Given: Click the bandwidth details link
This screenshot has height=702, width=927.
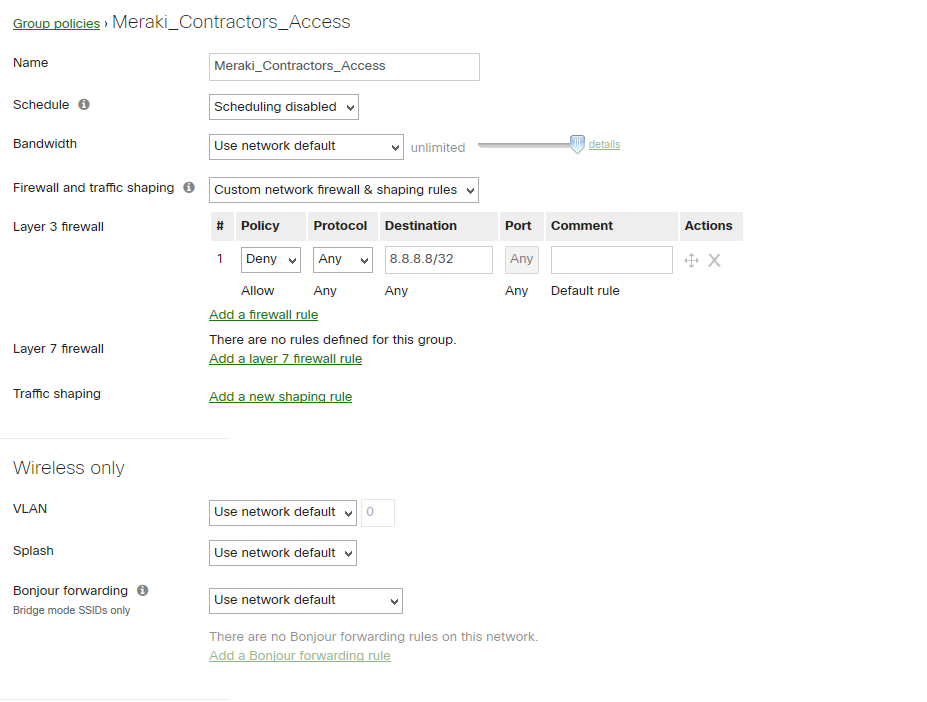Looking at the screenshot, I should tap(604, 145).
